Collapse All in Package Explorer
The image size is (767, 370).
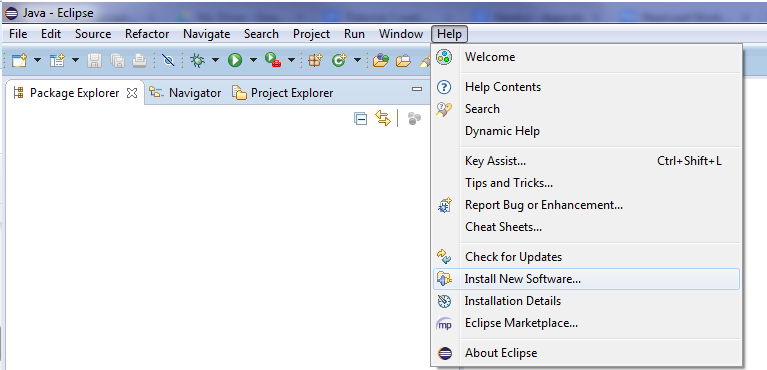[361, 118]
